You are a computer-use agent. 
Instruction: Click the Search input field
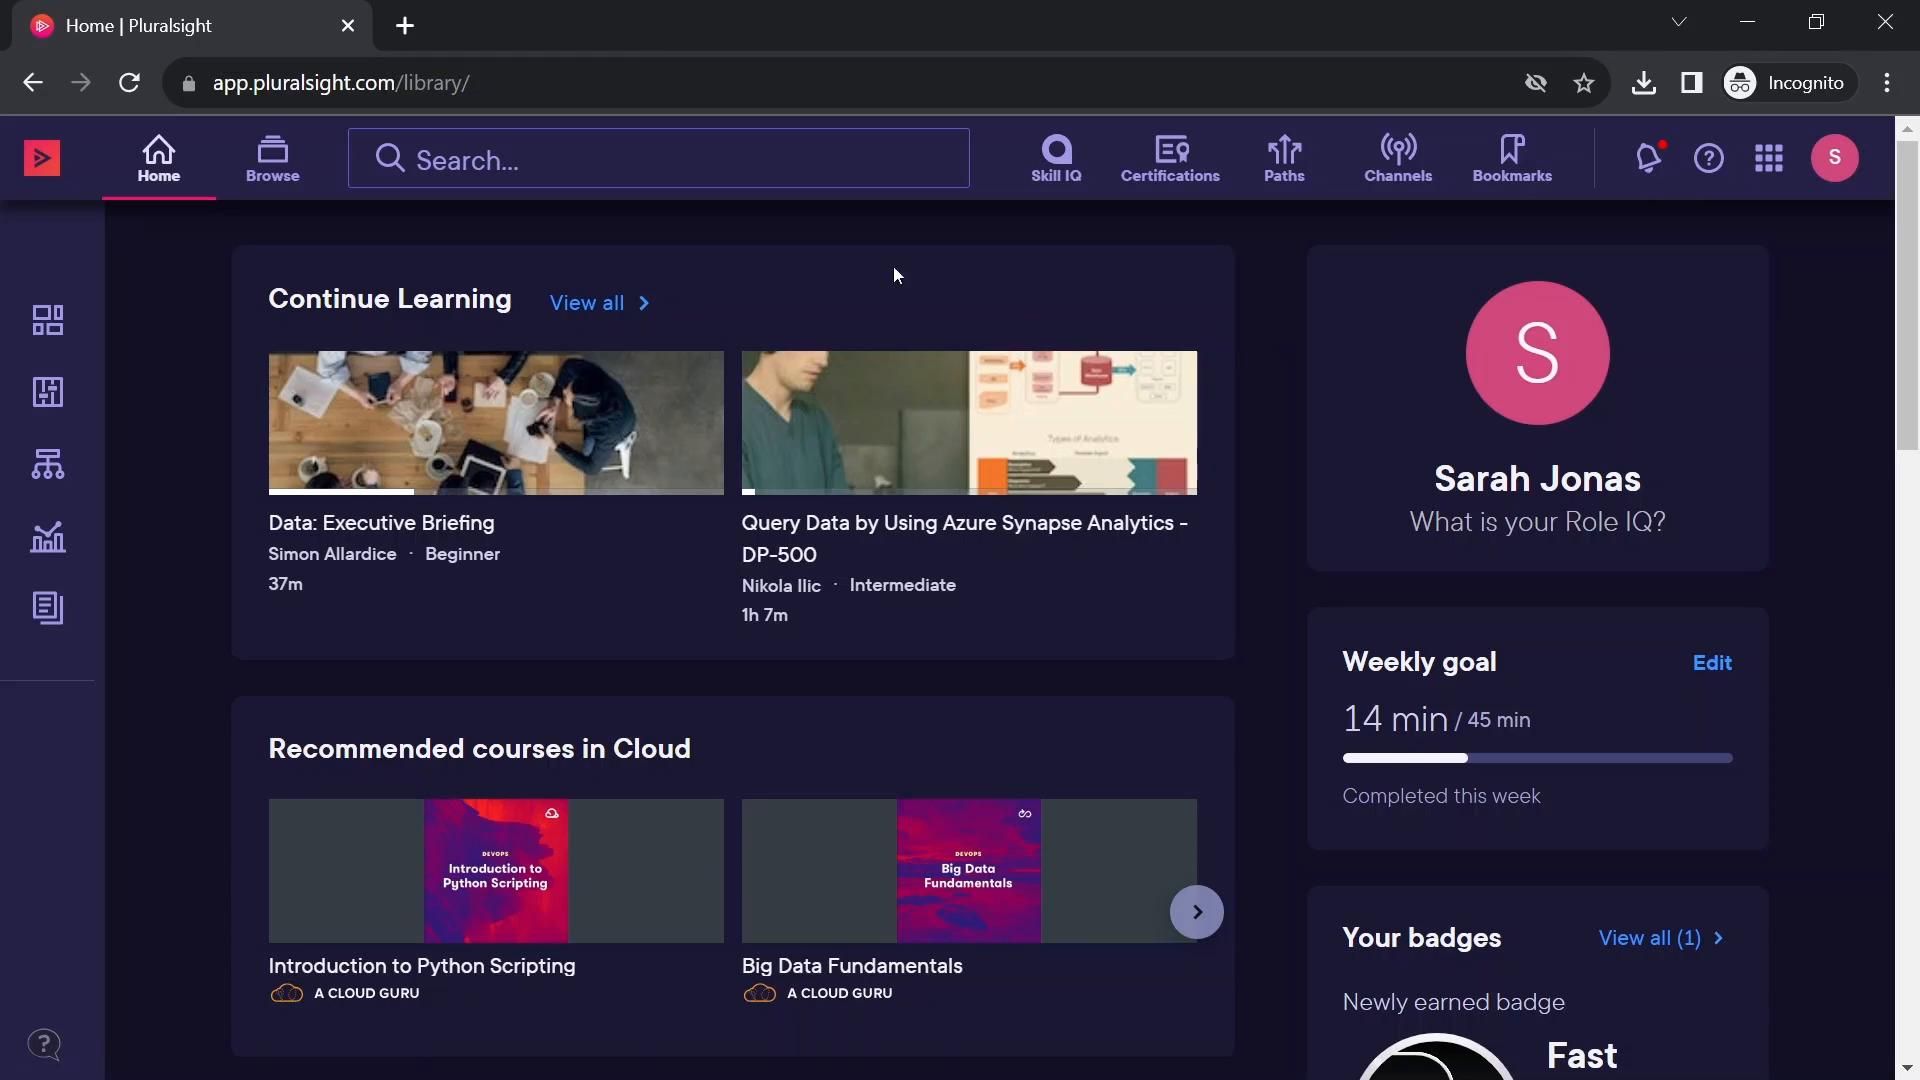point(659,159)
